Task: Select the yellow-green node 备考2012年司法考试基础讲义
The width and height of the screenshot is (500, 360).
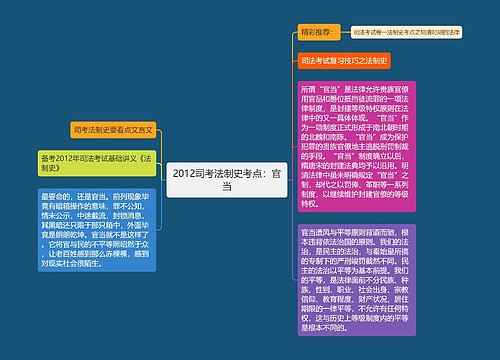Action: click(97, 163)
